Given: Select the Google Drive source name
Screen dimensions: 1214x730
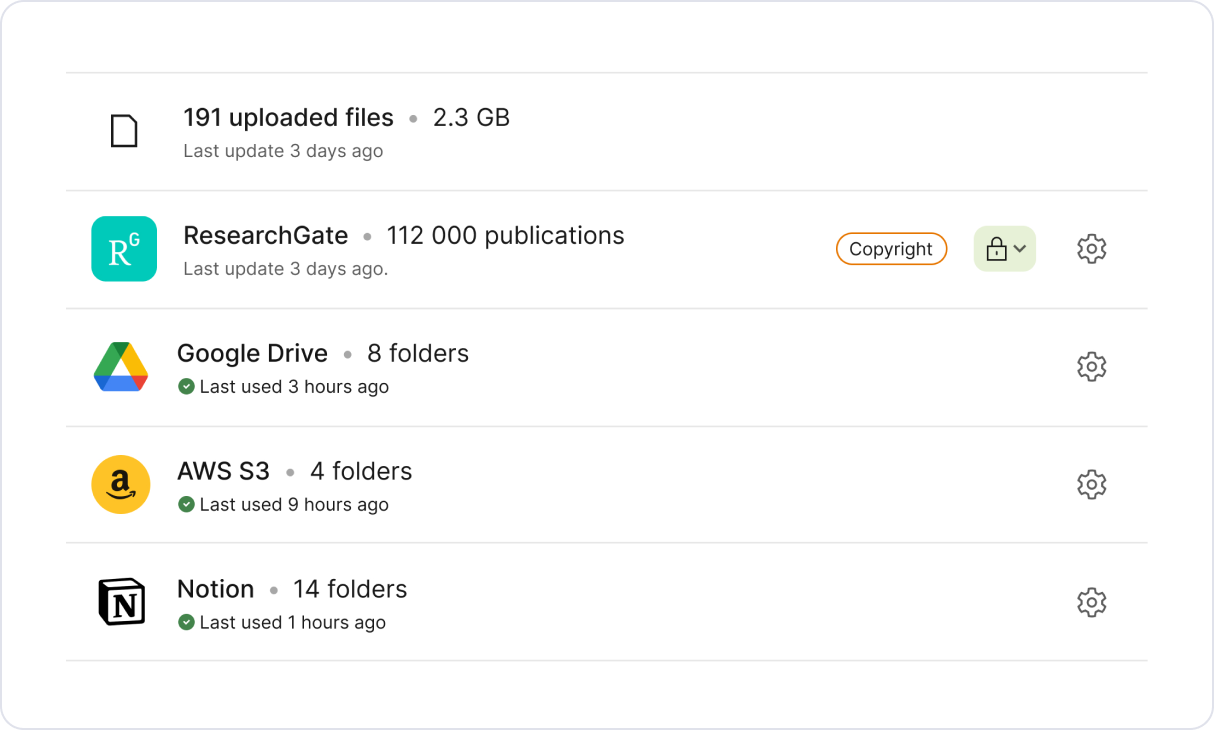Looking at the screenshot, I should pos(252,354).
